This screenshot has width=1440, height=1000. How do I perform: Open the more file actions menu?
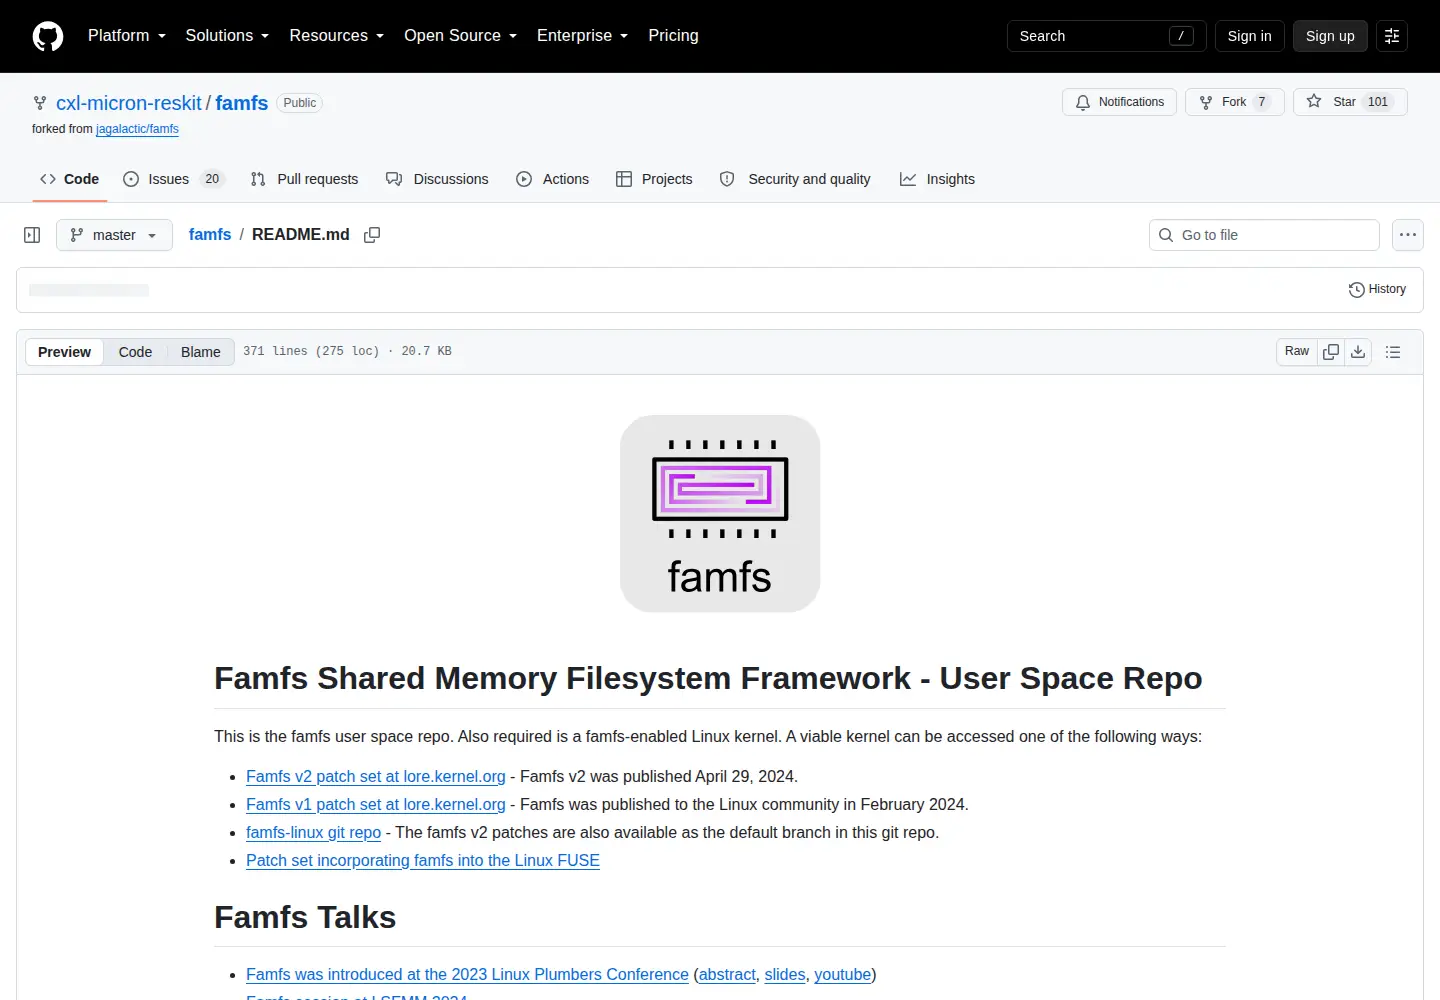tap(1408, 235)
